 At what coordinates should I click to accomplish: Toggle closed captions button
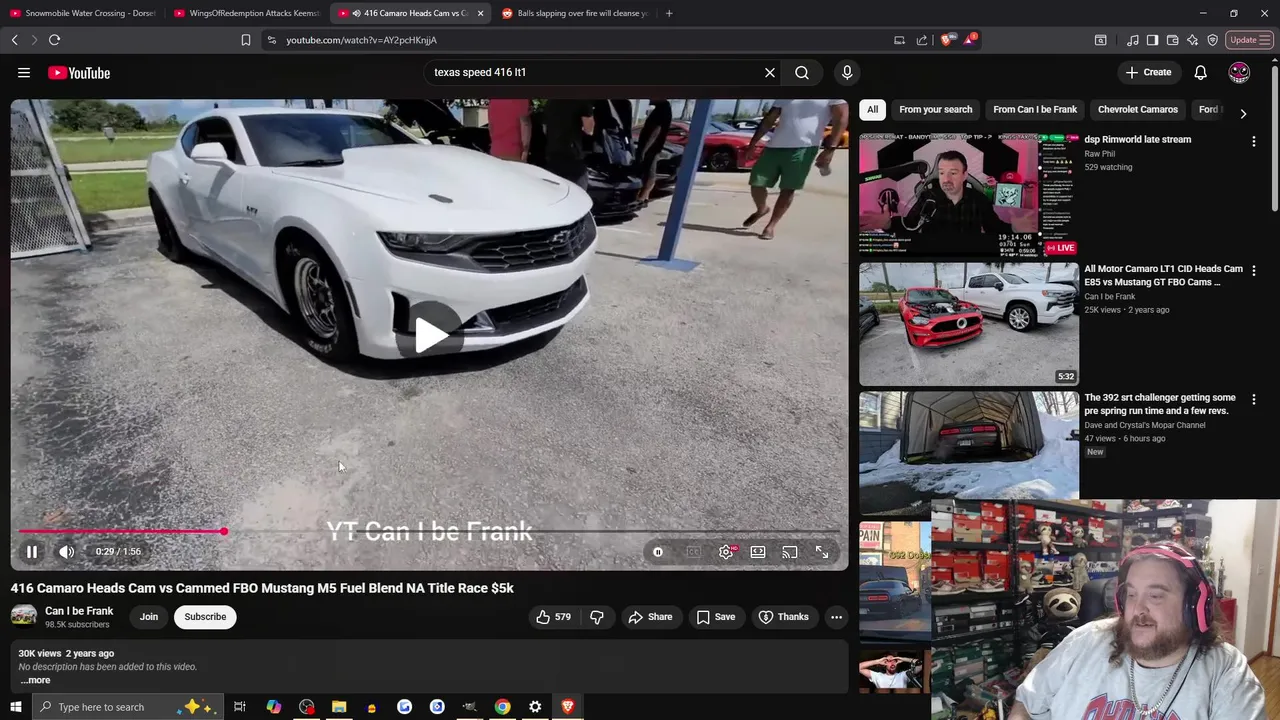click(694, 552)
